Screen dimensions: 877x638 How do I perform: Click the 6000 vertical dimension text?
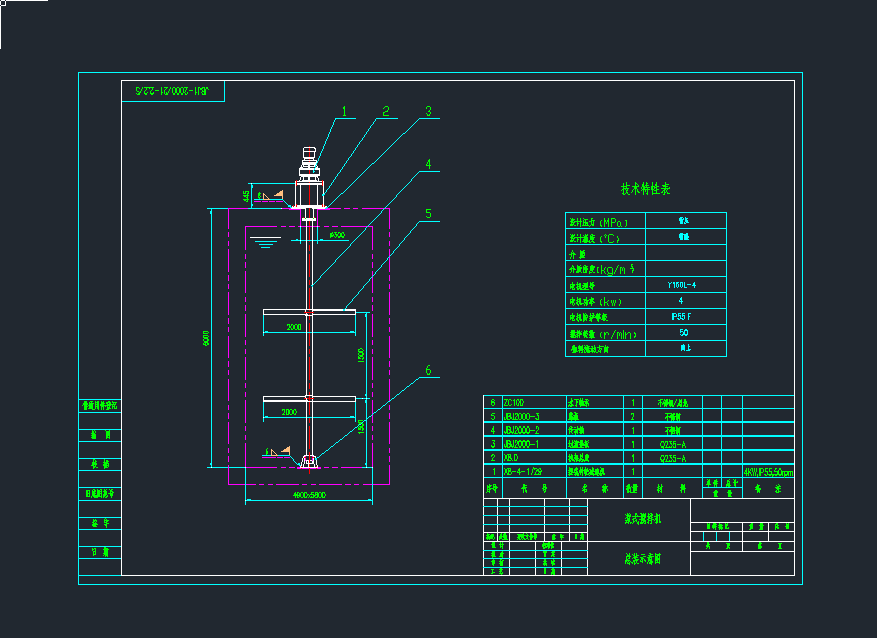[x=207, y=340]
